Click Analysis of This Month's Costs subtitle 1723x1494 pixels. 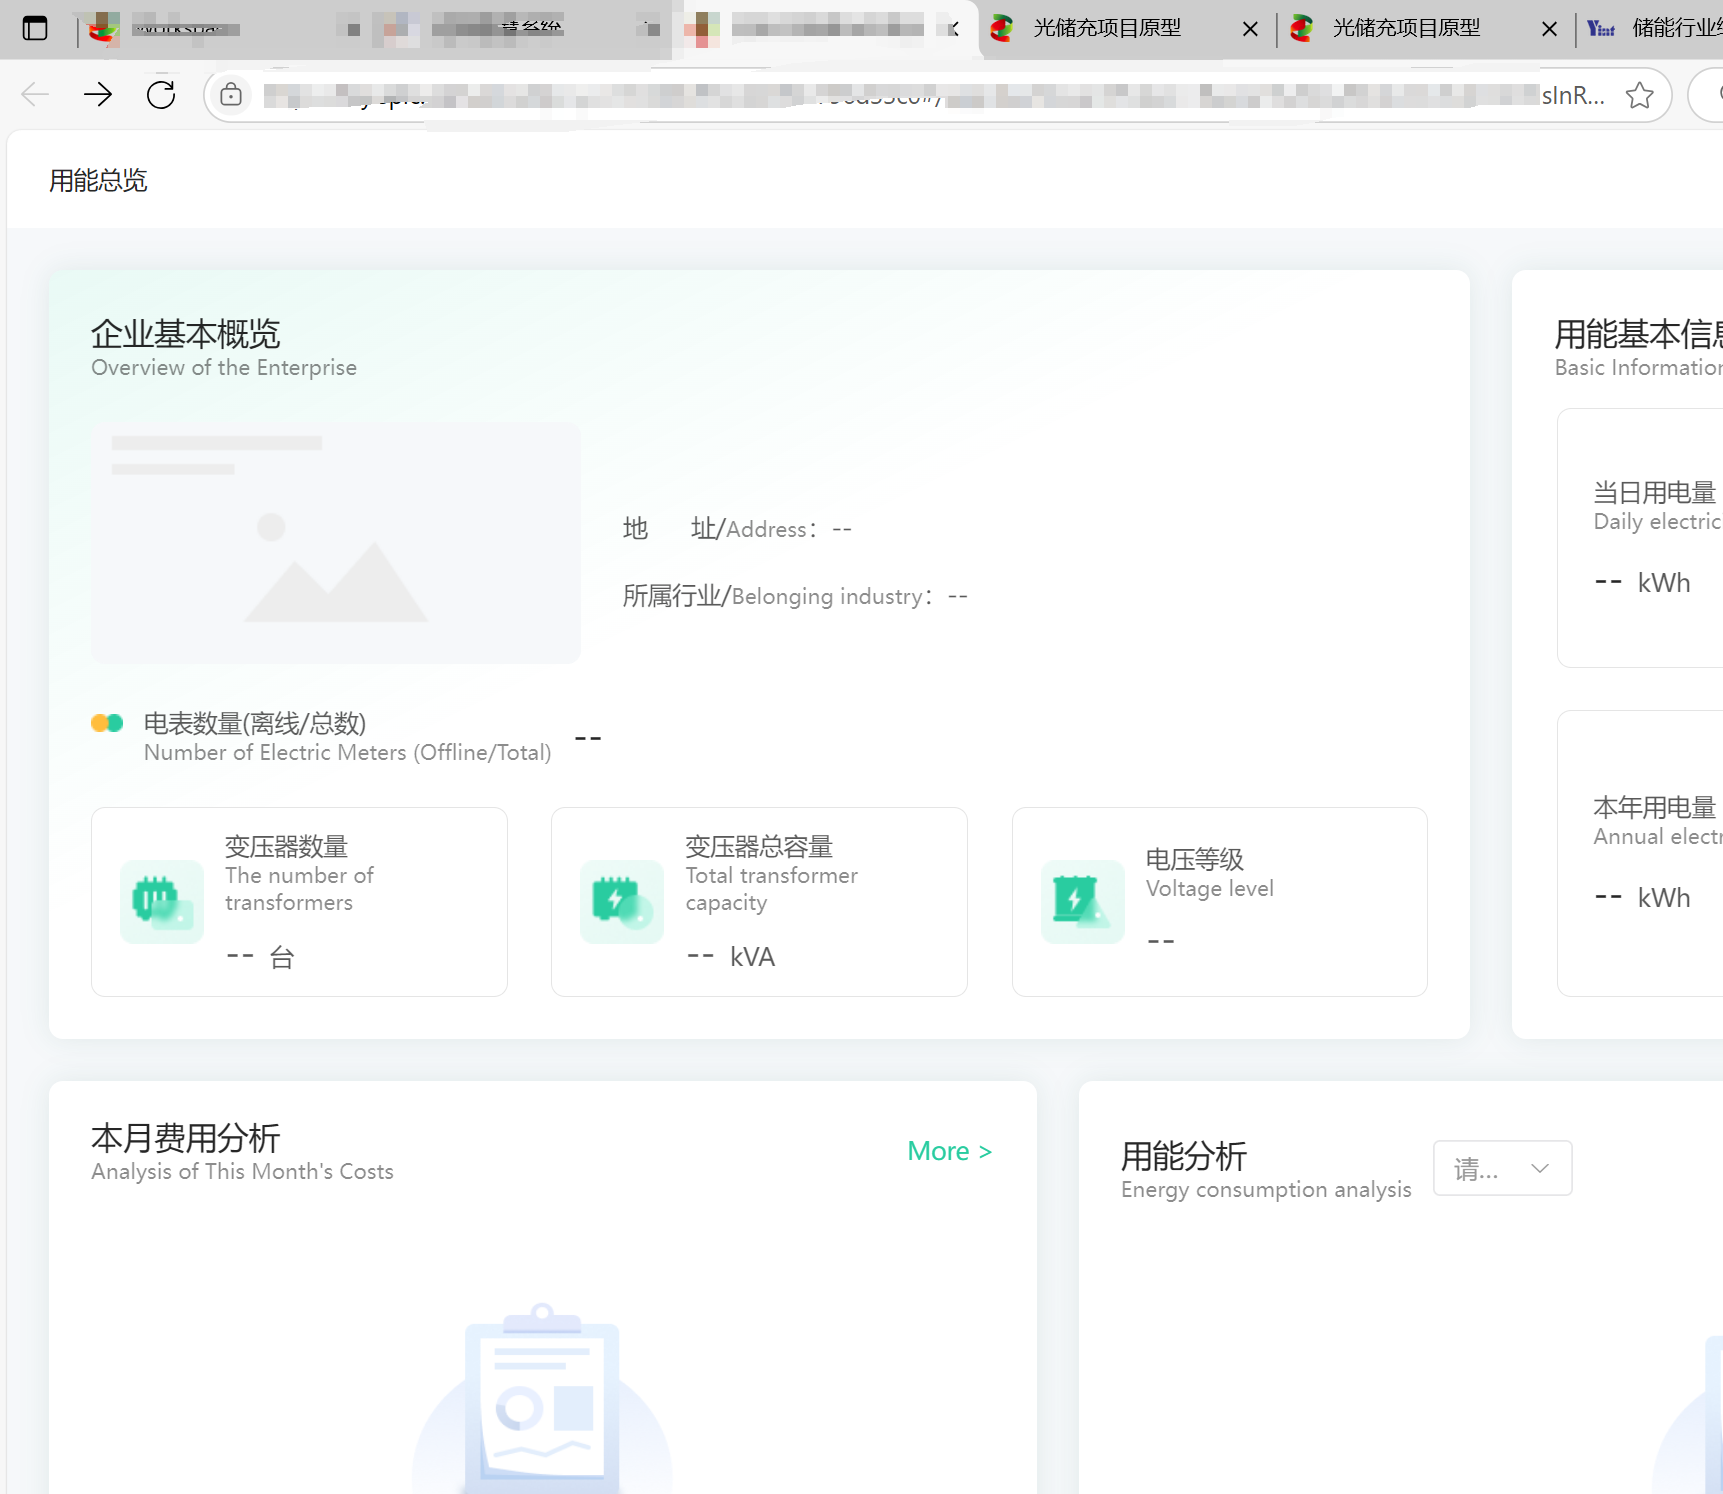click(x=242, y=1172)
